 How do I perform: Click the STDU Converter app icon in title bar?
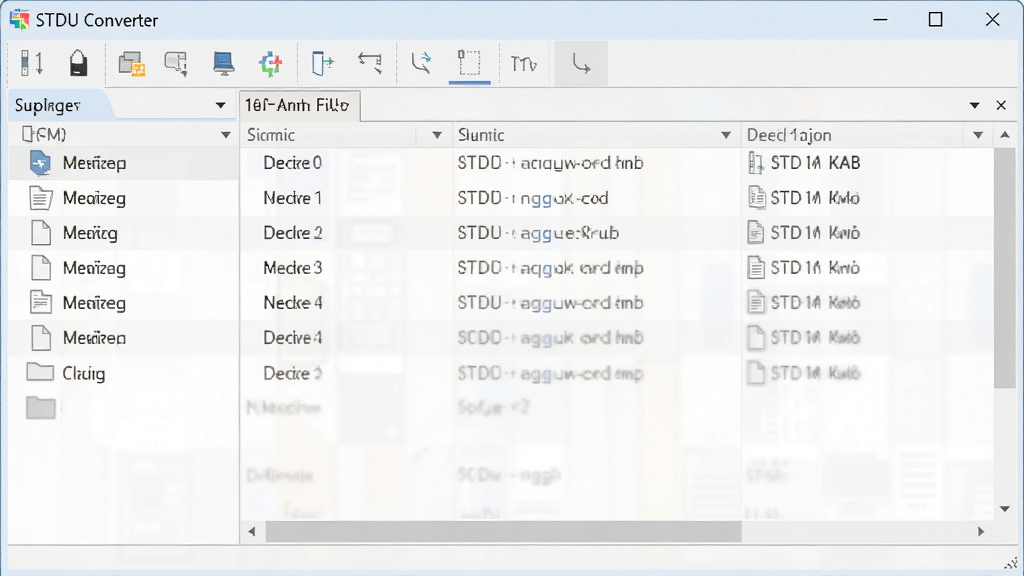(20, 20)
